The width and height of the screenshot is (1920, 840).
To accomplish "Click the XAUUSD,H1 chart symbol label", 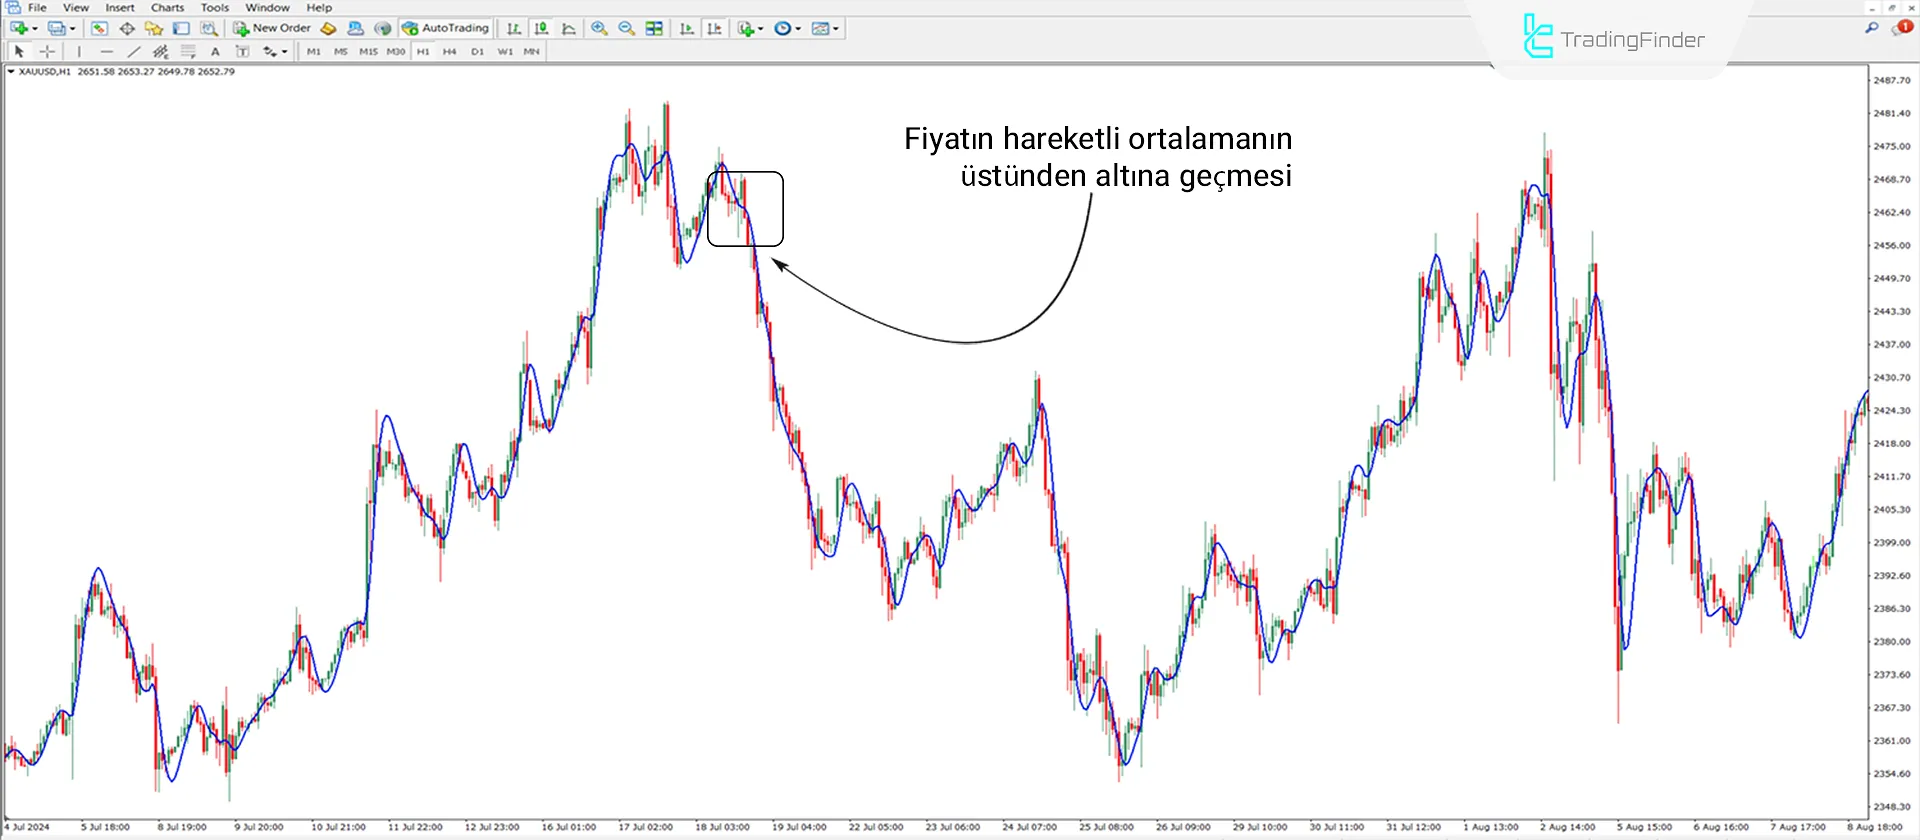I will [44, 72].
